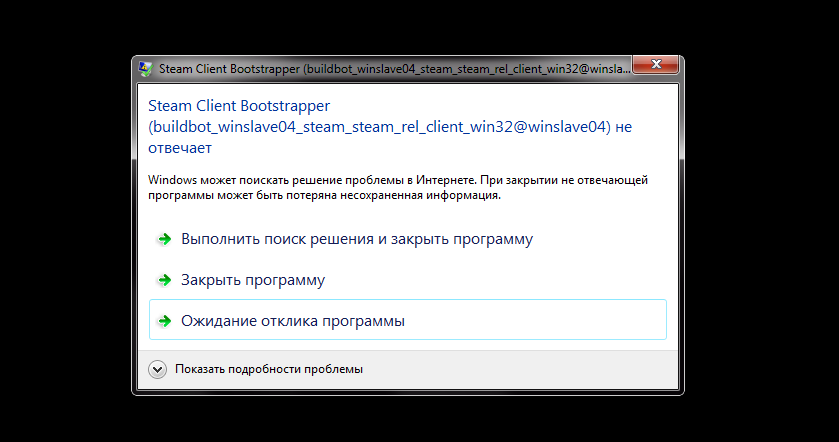This screenshot has width=839, height=442.
Task: Click the "buildbot_winslave04" line in the heading
Action: click(380, 127)
